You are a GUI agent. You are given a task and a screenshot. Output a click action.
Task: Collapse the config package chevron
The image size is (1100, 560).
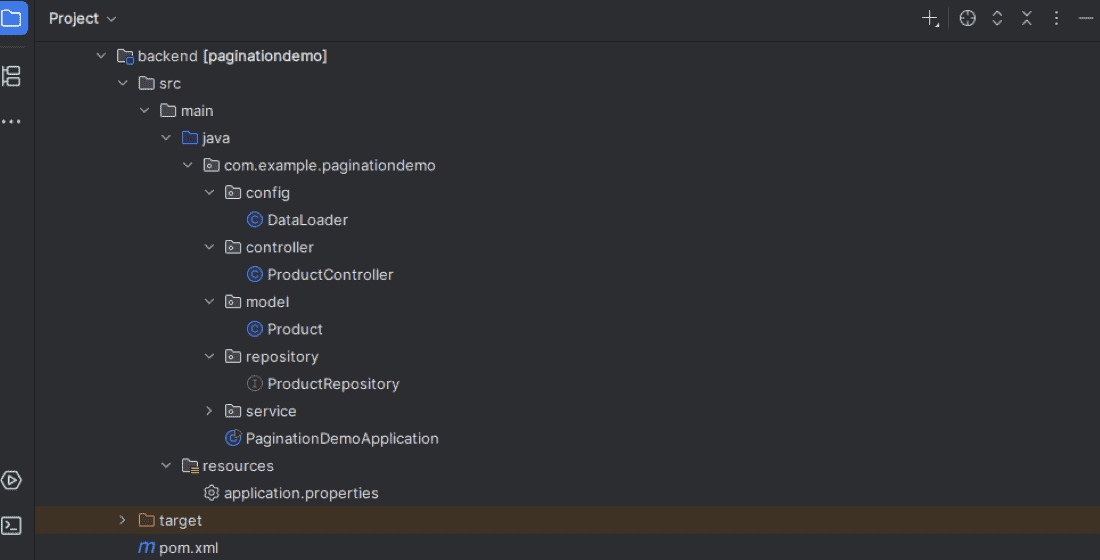click(209, 192)
